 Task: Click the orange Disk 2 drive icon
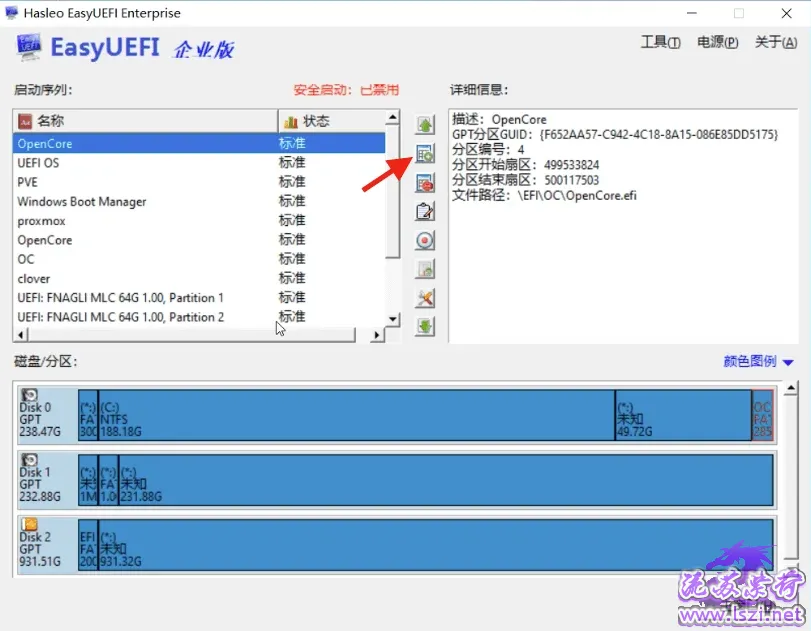(x=29, y=524)
